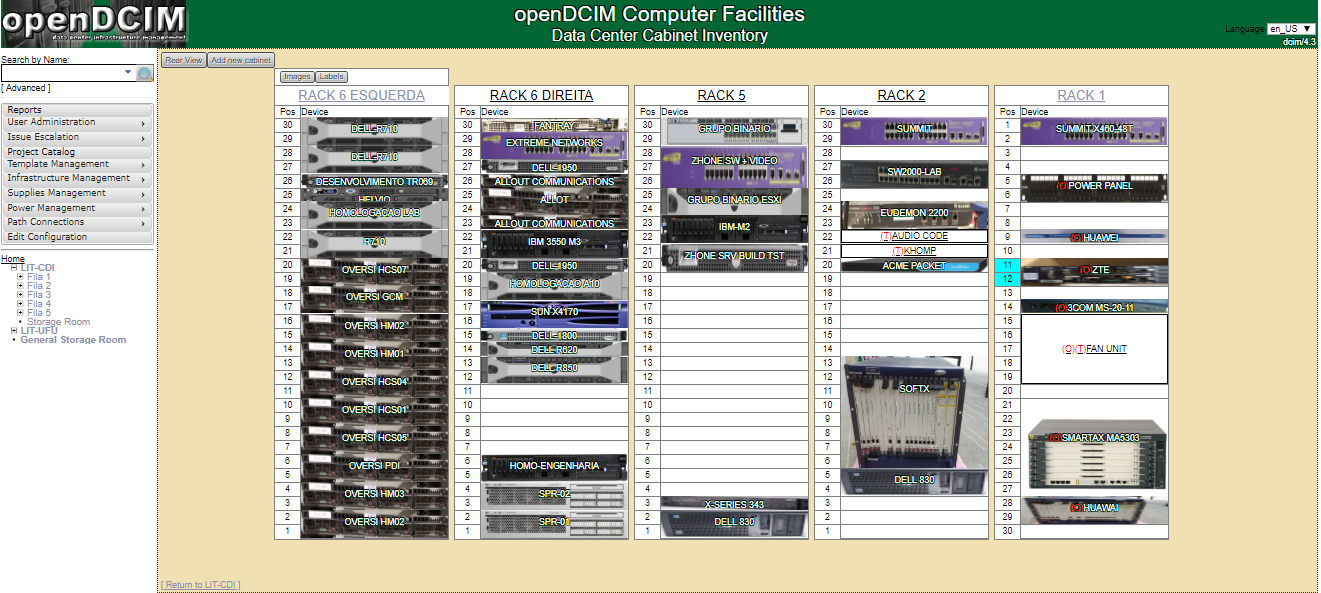This screenshot has width=1321, height=593.
Task: Select the IBM 3550 M3 server image
Action: (554, 241)
